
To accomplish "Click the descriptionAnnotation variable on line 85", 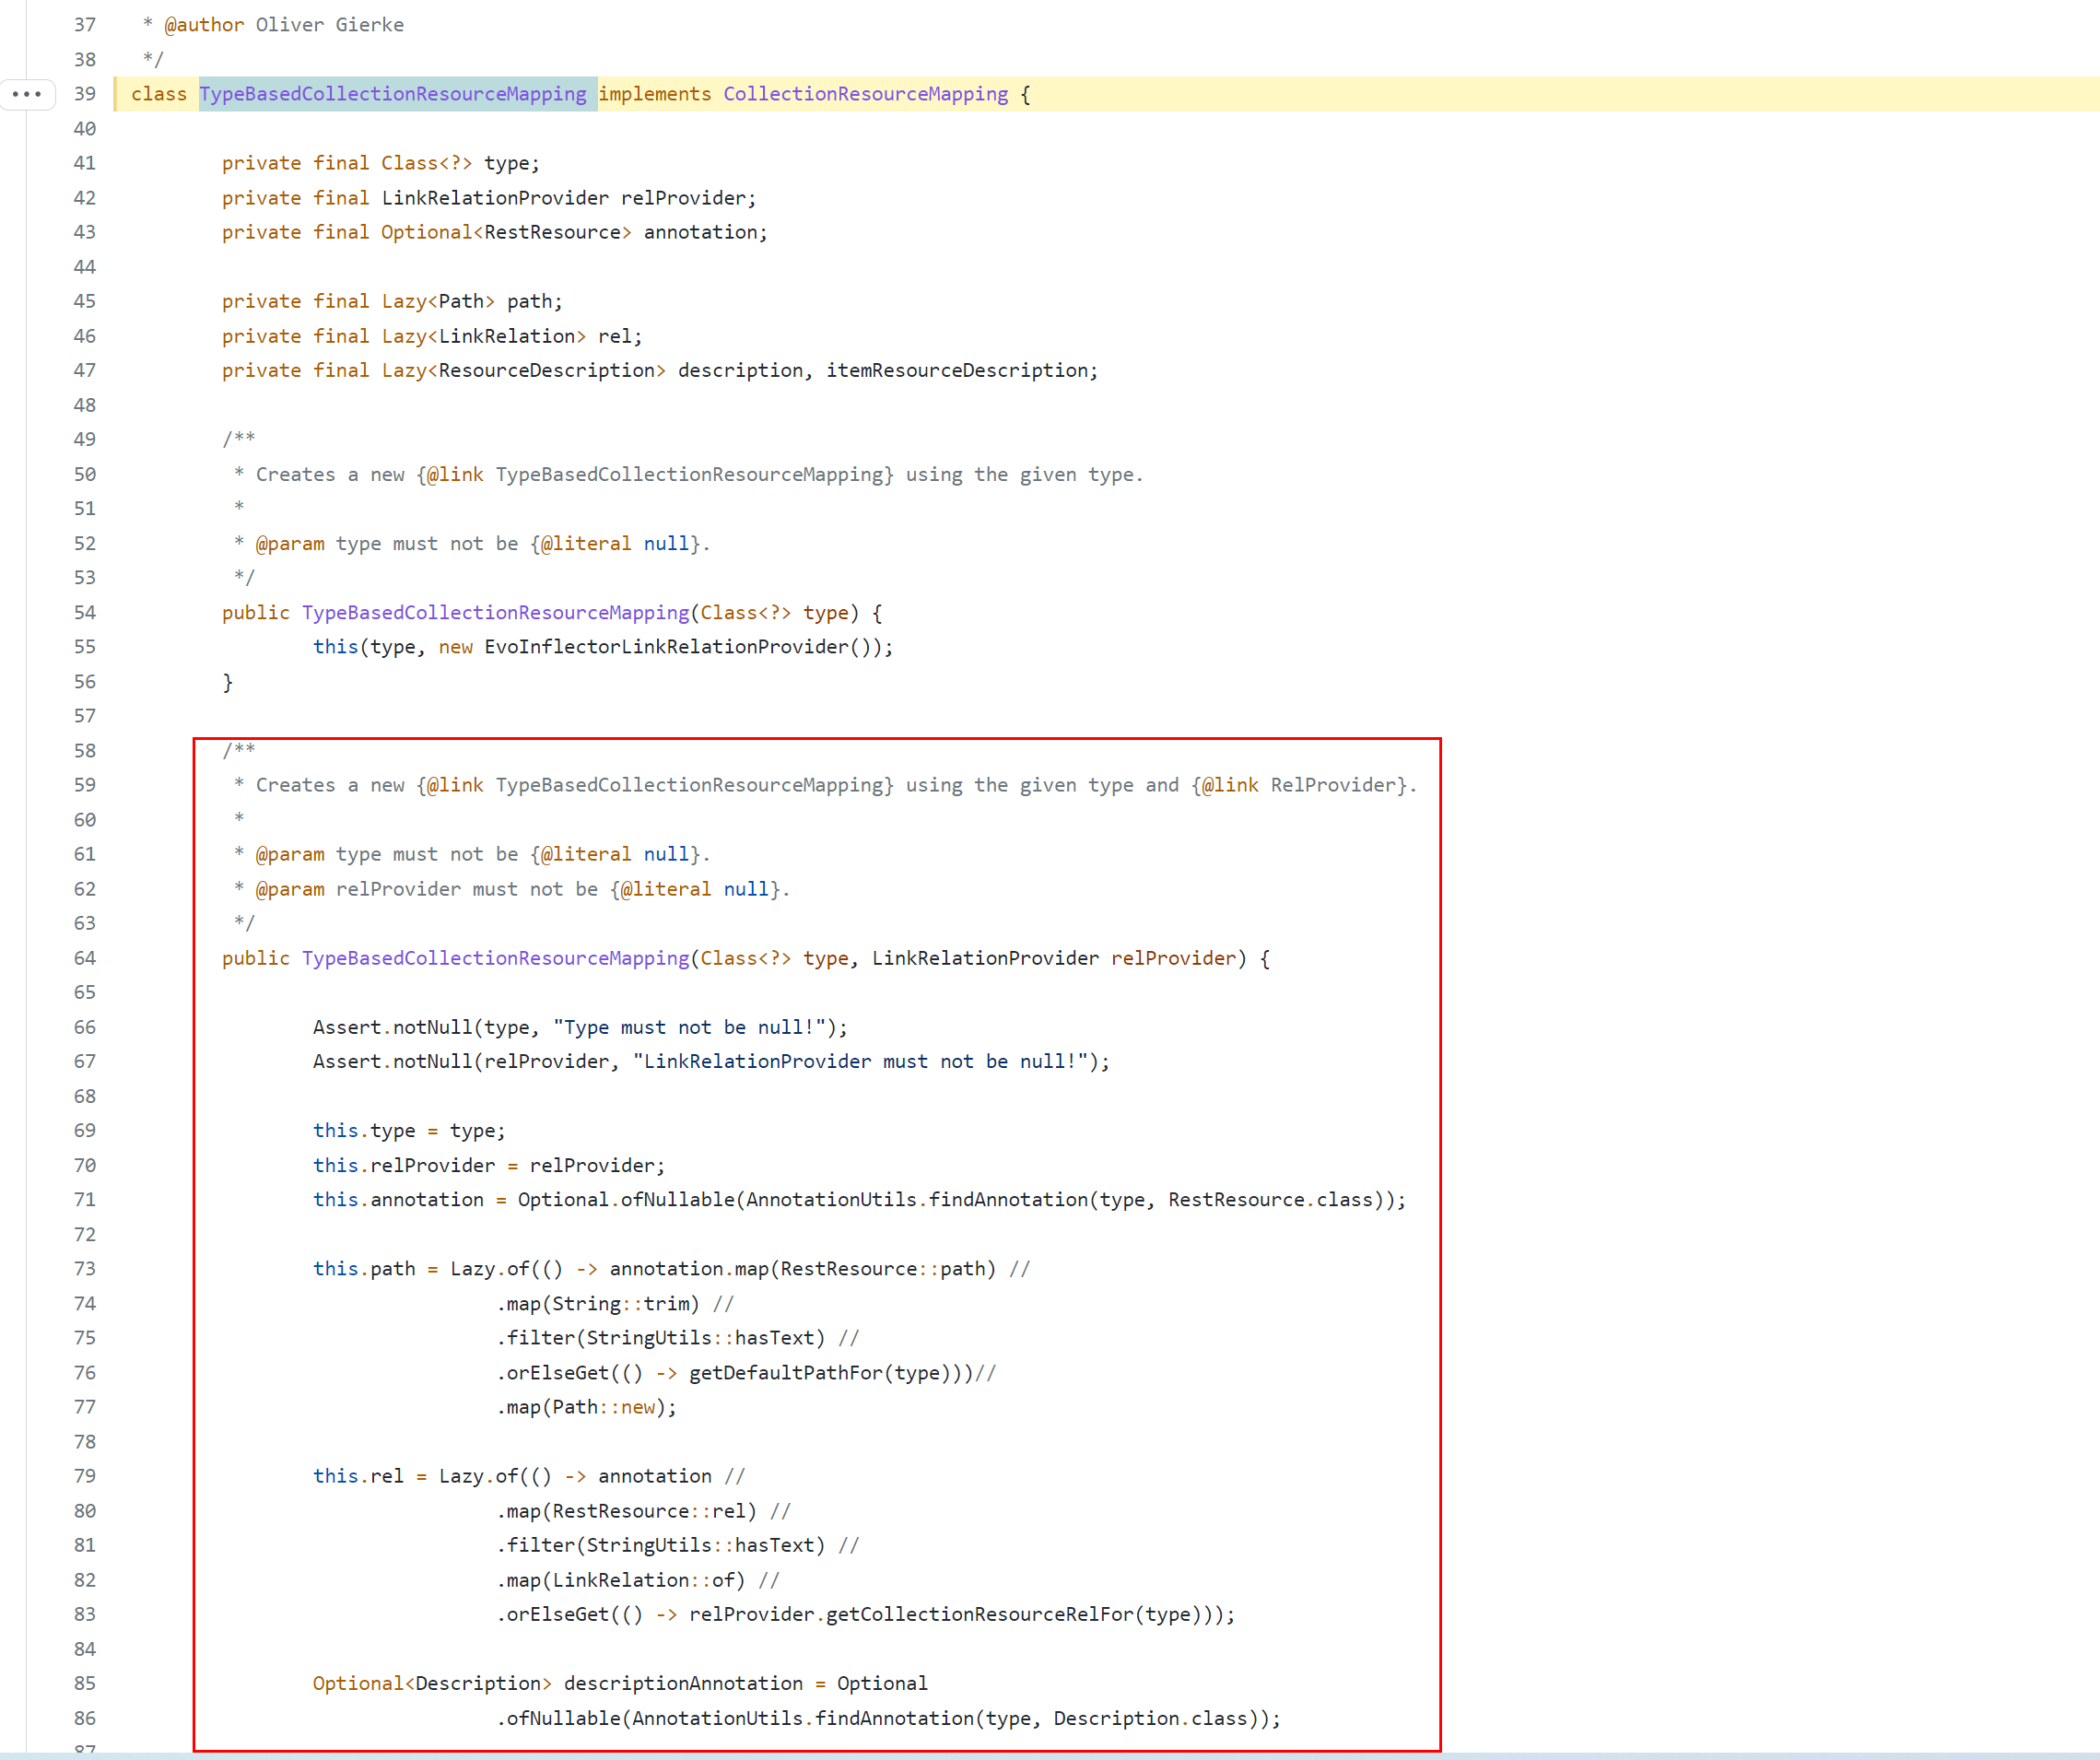I will tap(682, 1683).
